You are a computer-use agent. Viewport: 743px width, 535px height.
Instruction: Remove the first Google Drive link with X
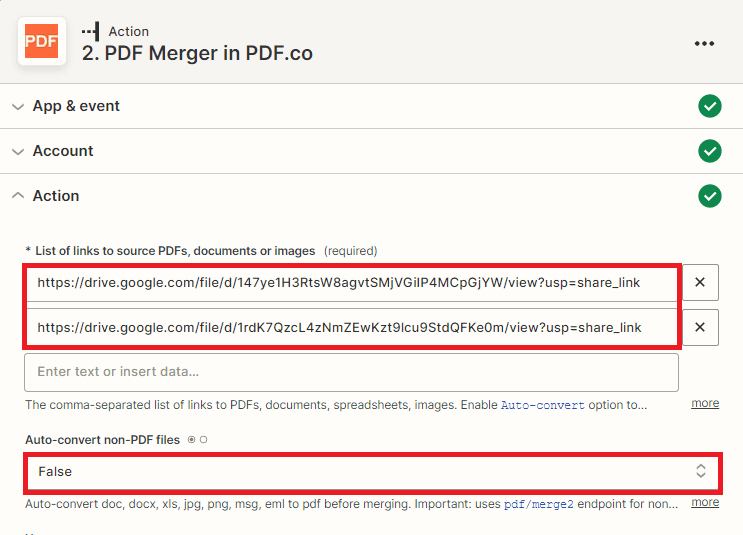coord(700,283)
